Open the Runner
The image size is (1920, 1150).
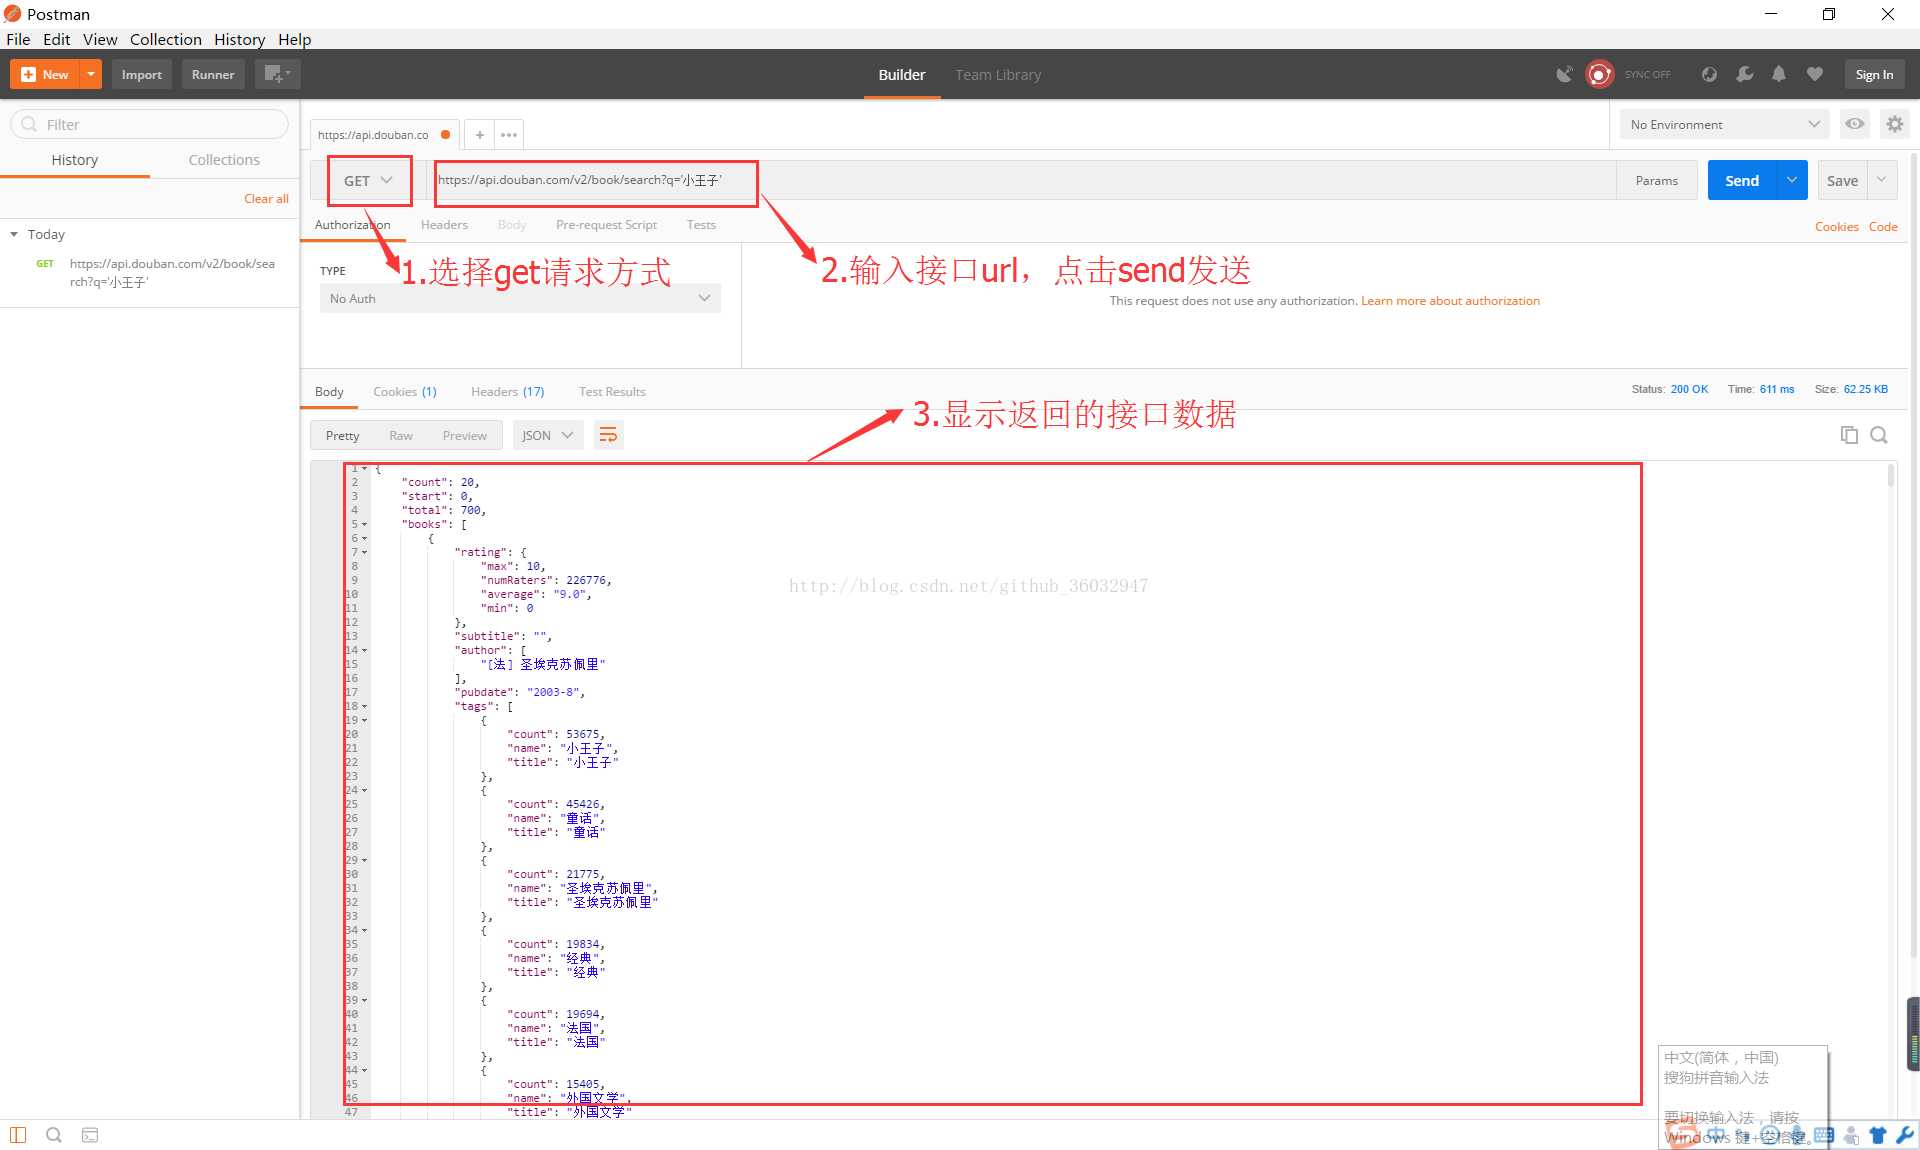tap(213, 74)
